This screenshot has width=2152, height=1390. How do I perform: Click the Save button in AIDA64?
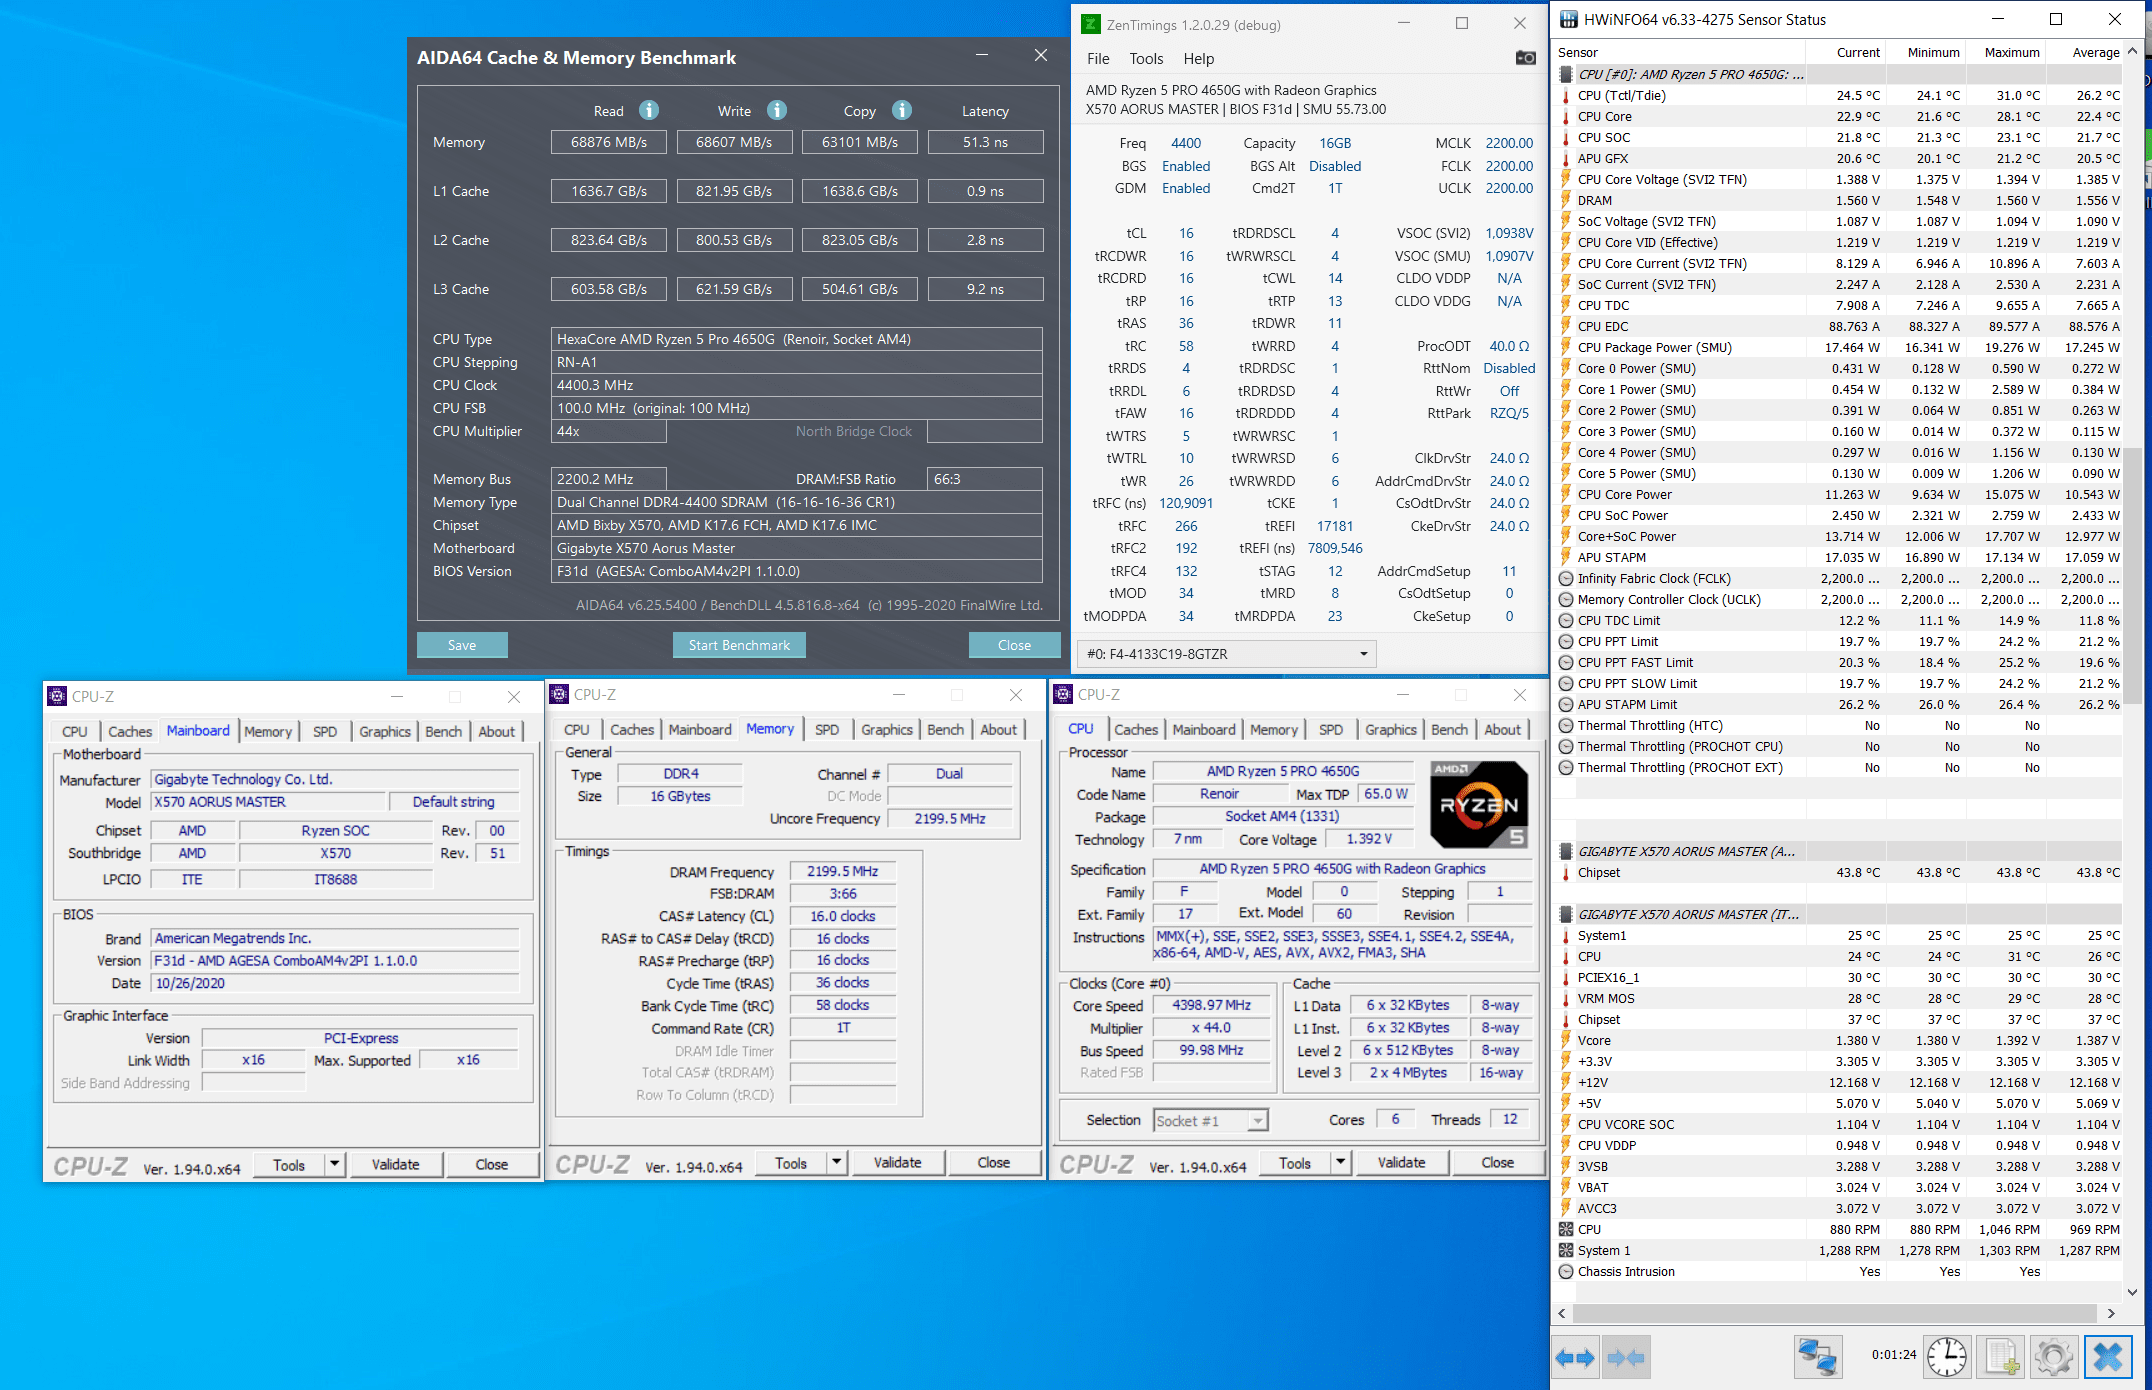coord(462,645)
